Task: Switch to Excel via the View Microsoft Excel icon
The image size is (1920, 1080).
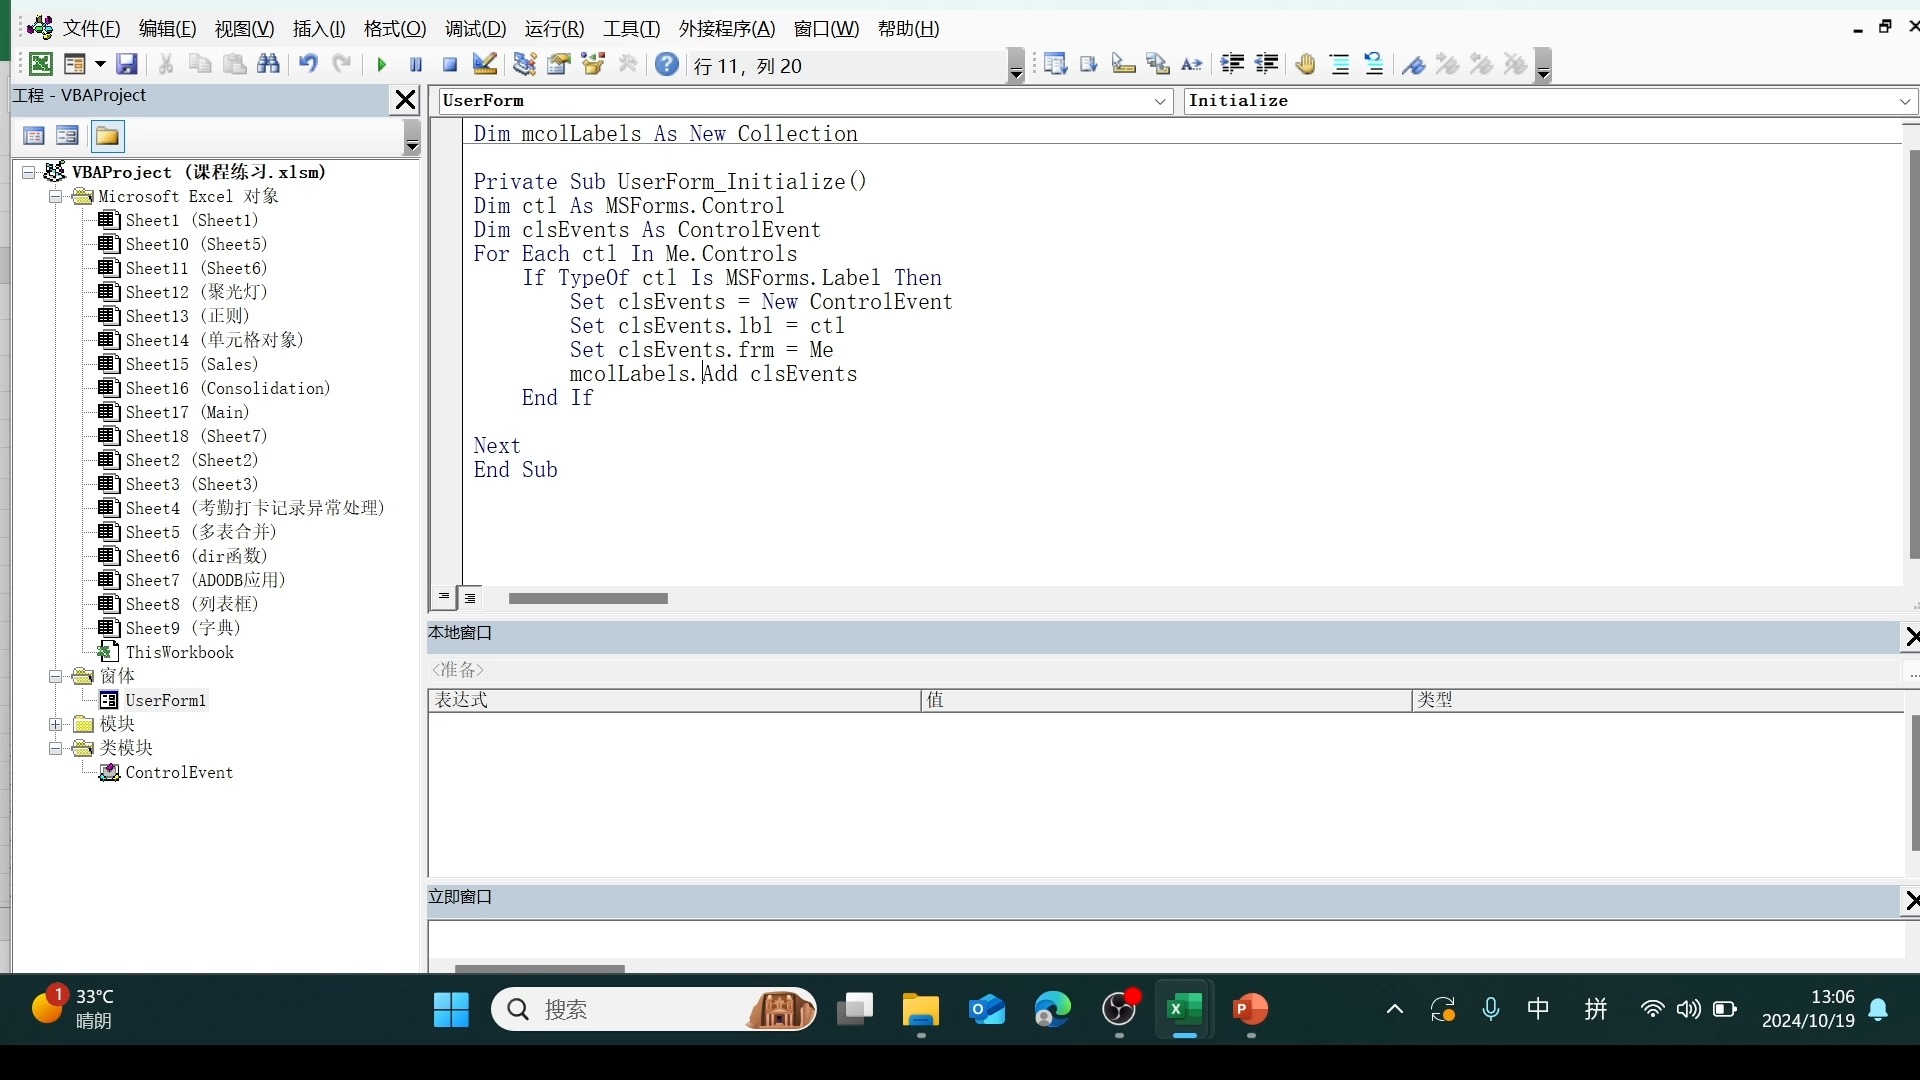Action: (x=40, y=65)
